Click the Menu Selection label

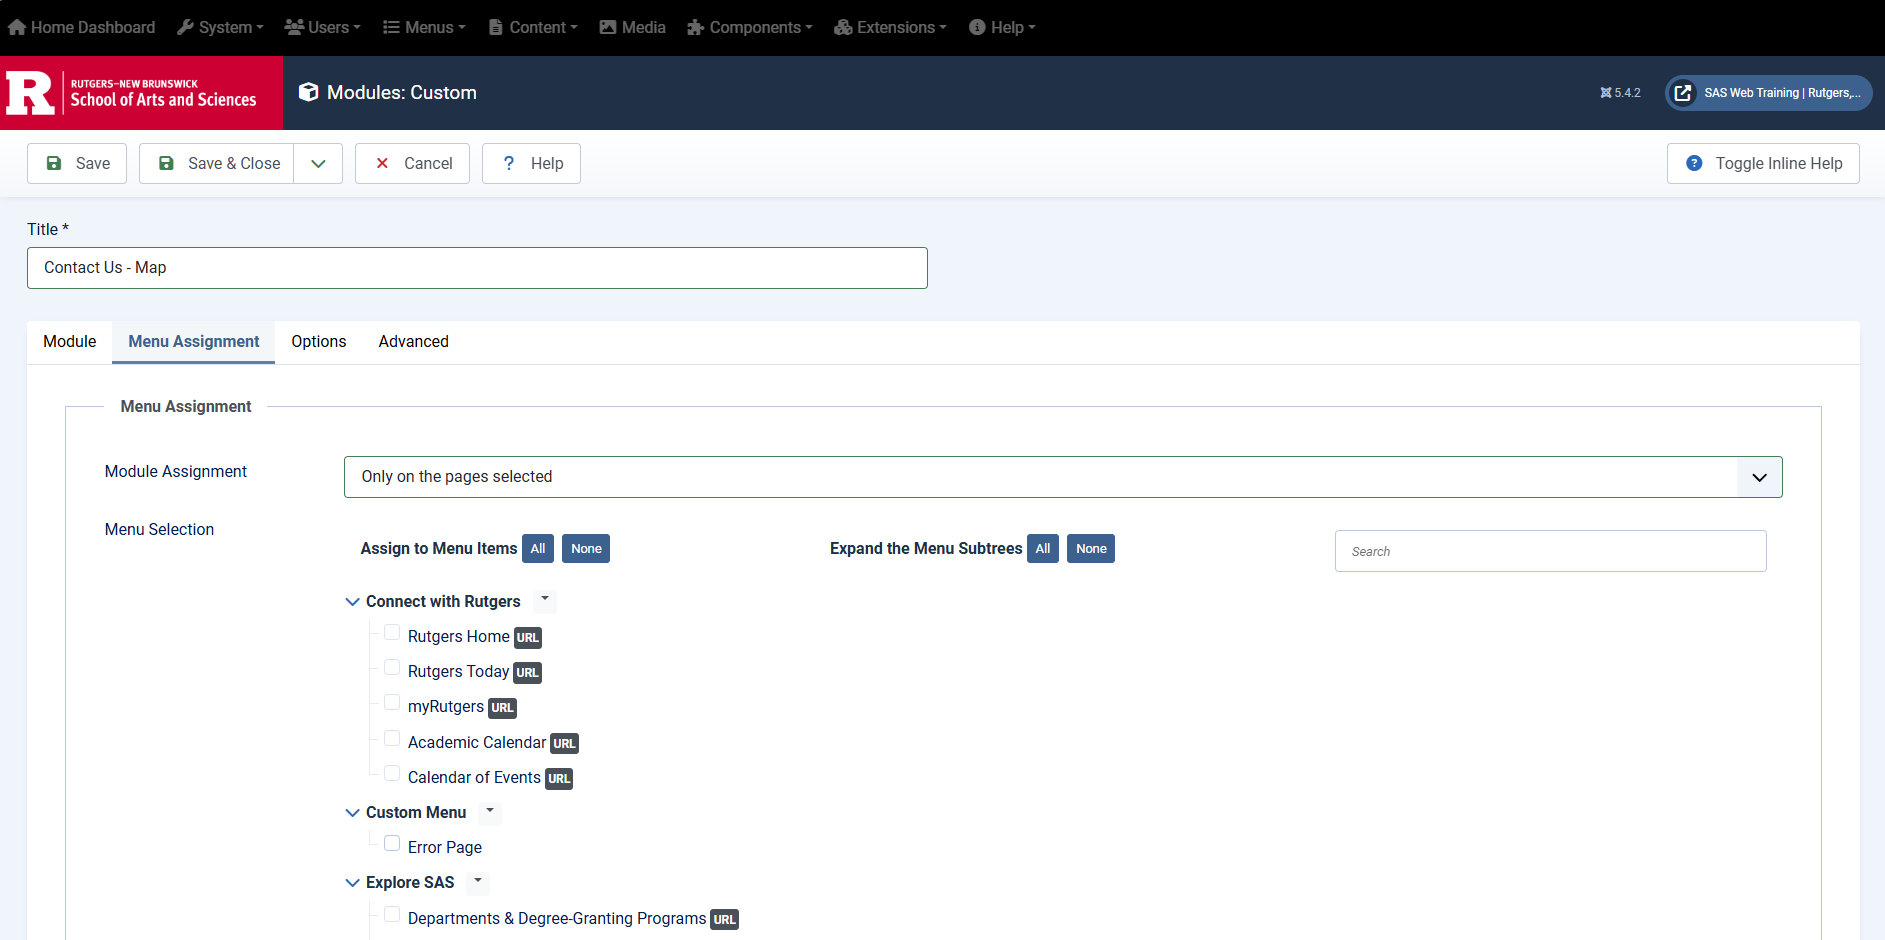coord(160,530)
